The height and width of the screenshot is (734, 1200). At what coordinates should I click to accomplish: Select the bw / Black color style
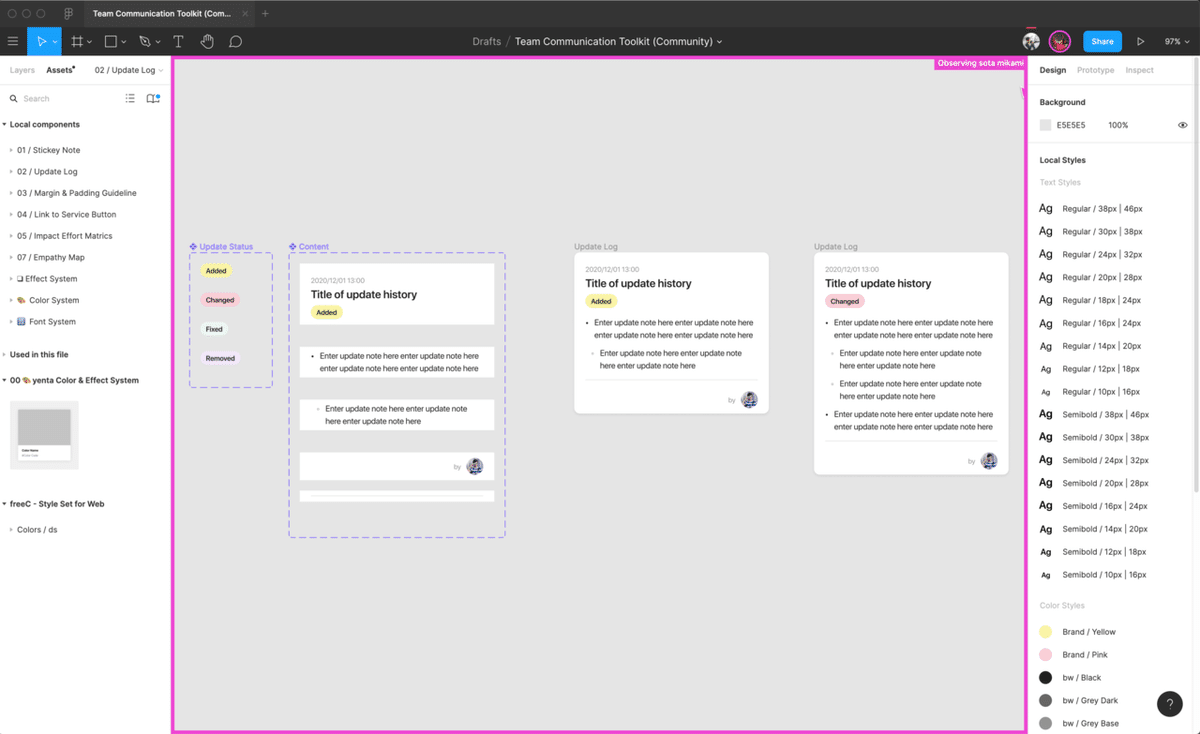click(1071, 678)
